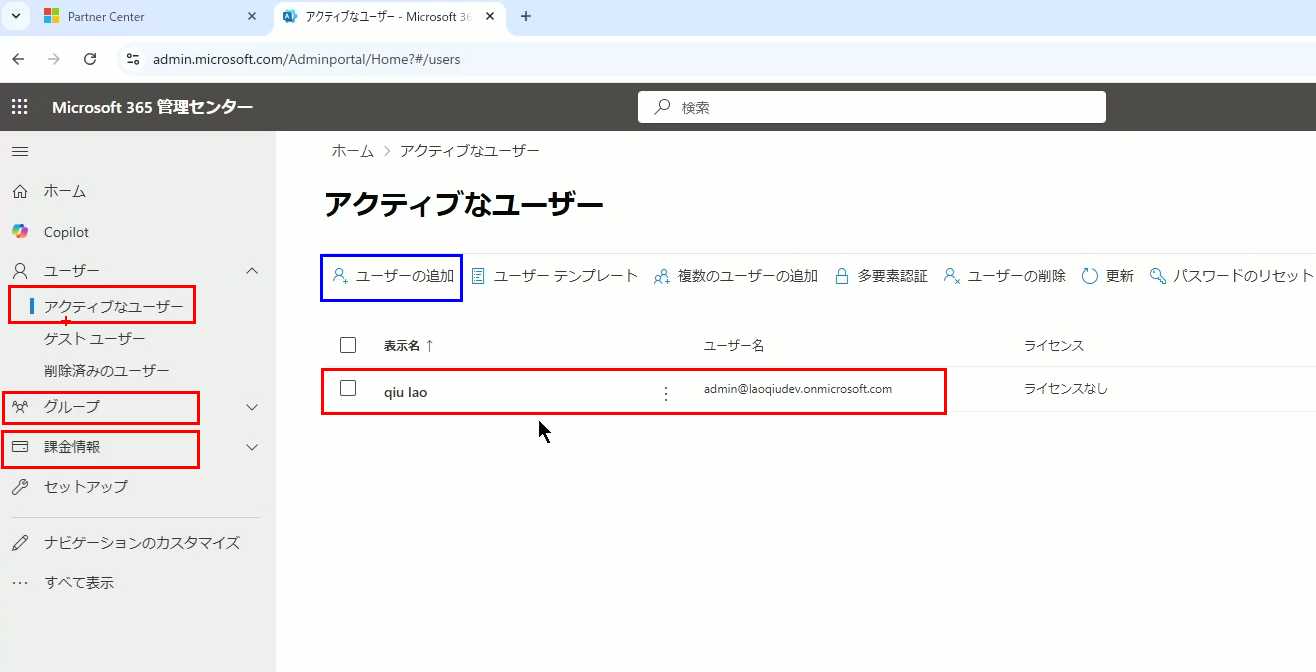
Task: Collapse the ユーザー section chevron
Action: pos(252,271)
